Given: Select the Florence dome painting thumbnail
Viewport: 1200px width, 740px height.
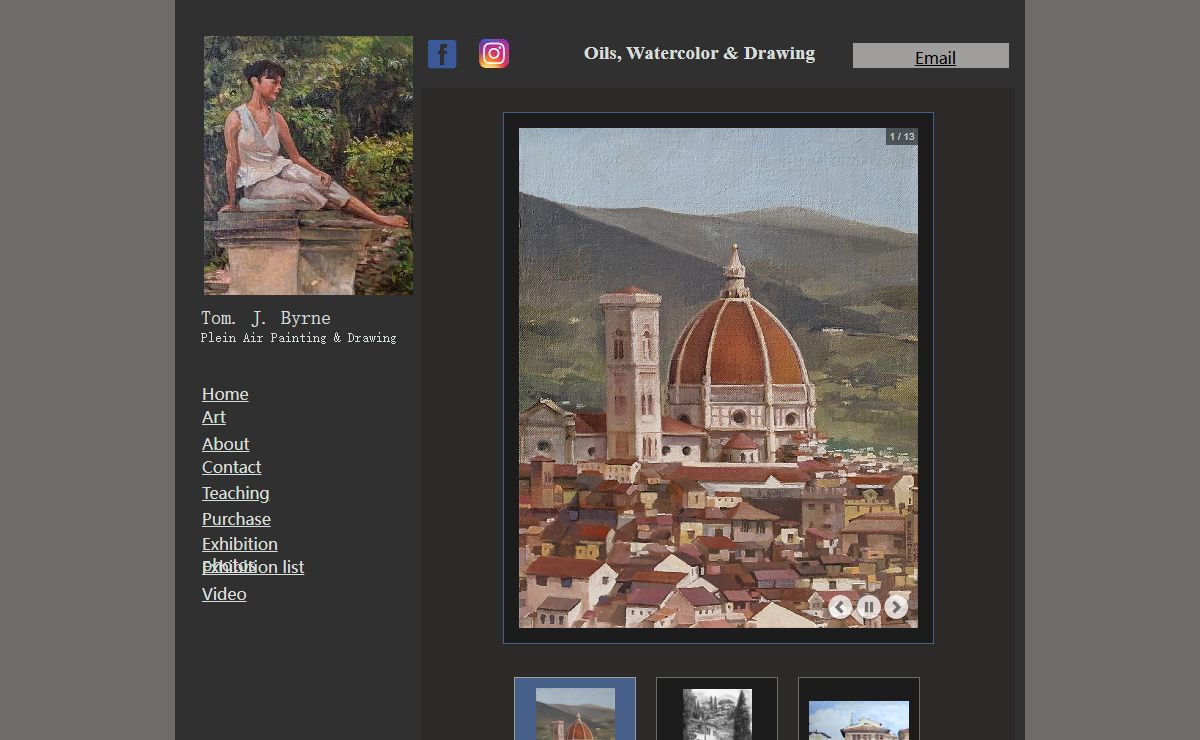Looking at the screenshot, I should [x=575, y=709].
